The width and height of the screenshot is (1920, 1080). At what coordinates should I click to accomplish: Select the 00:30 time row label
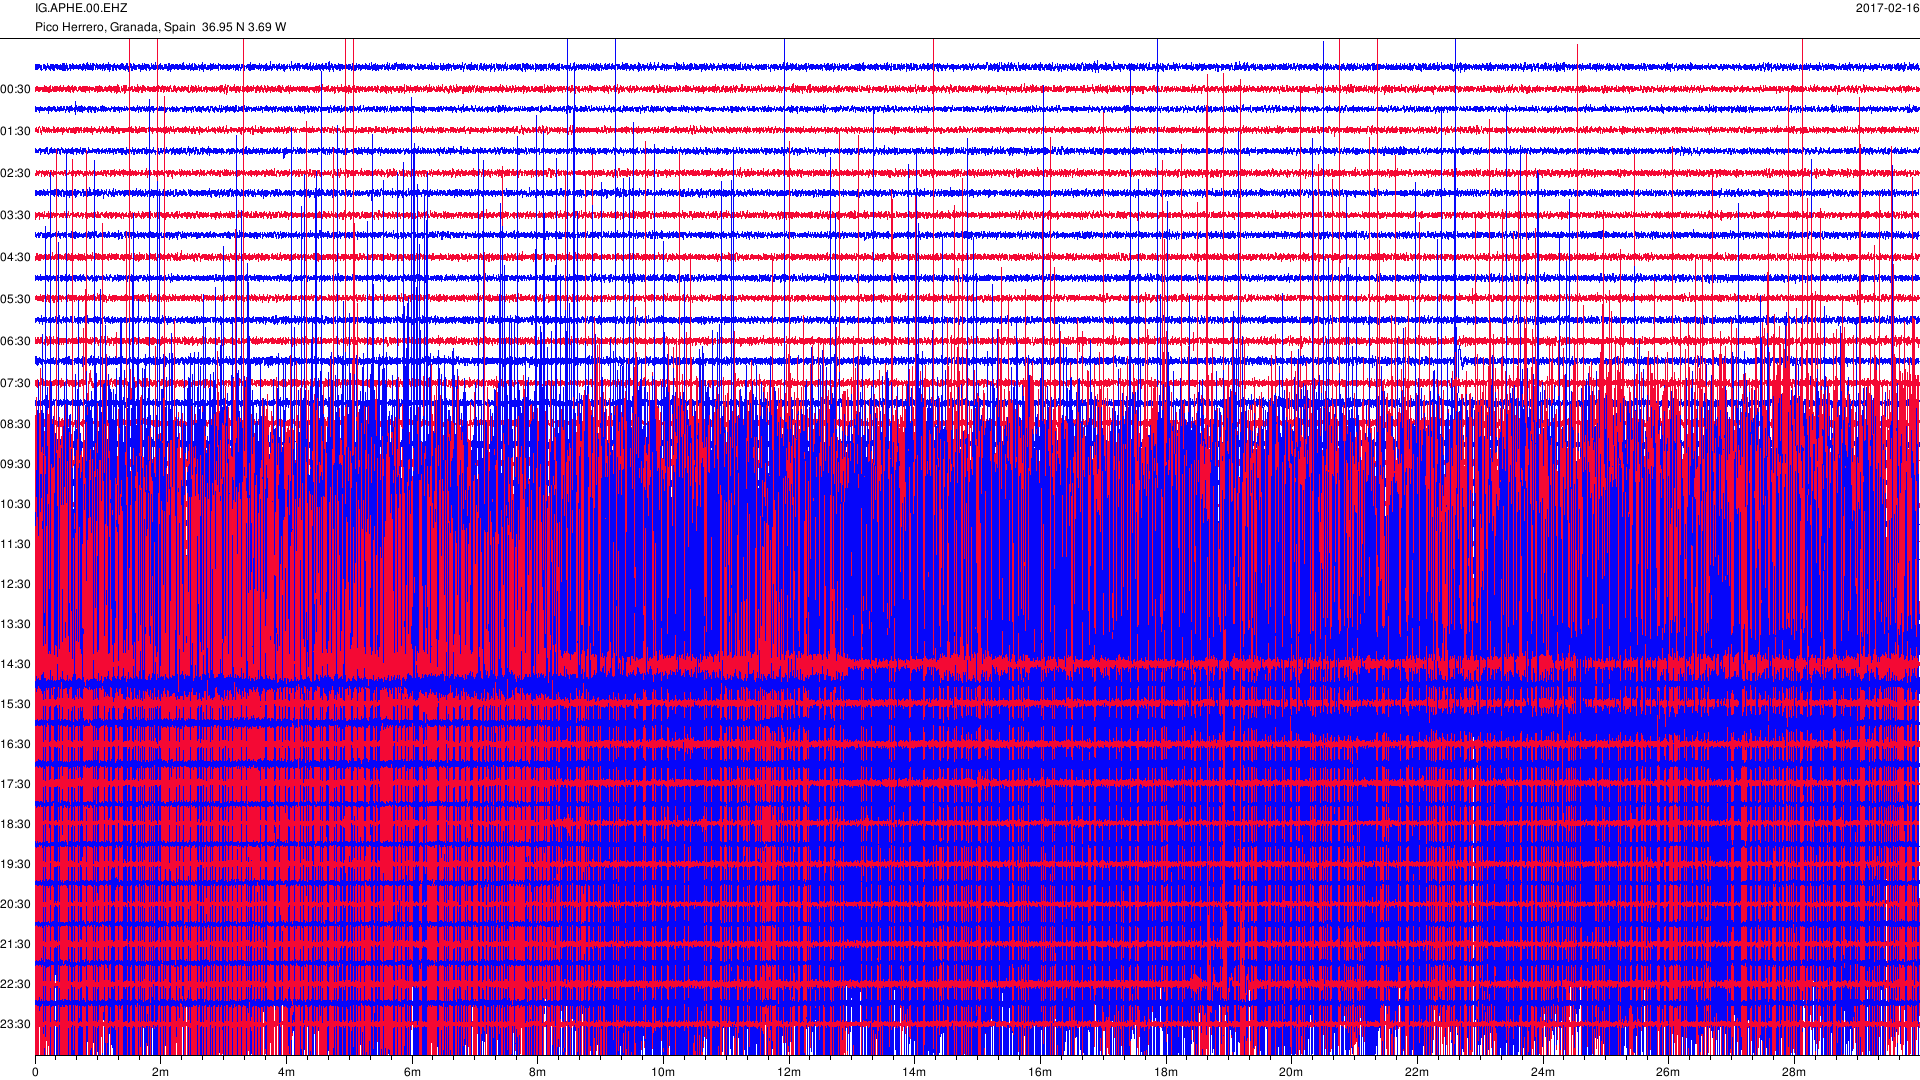[15, 89]
